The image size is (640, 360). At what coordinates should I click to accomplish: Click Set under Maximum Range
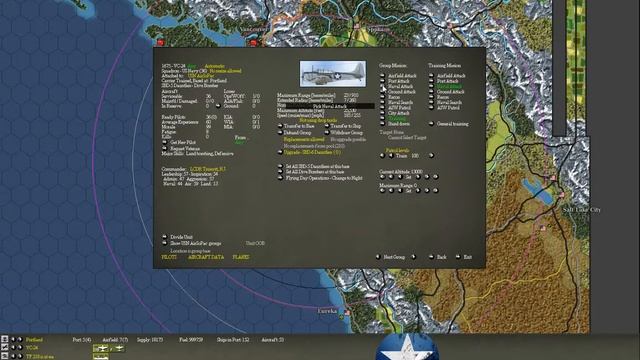(x=409, y=191)
